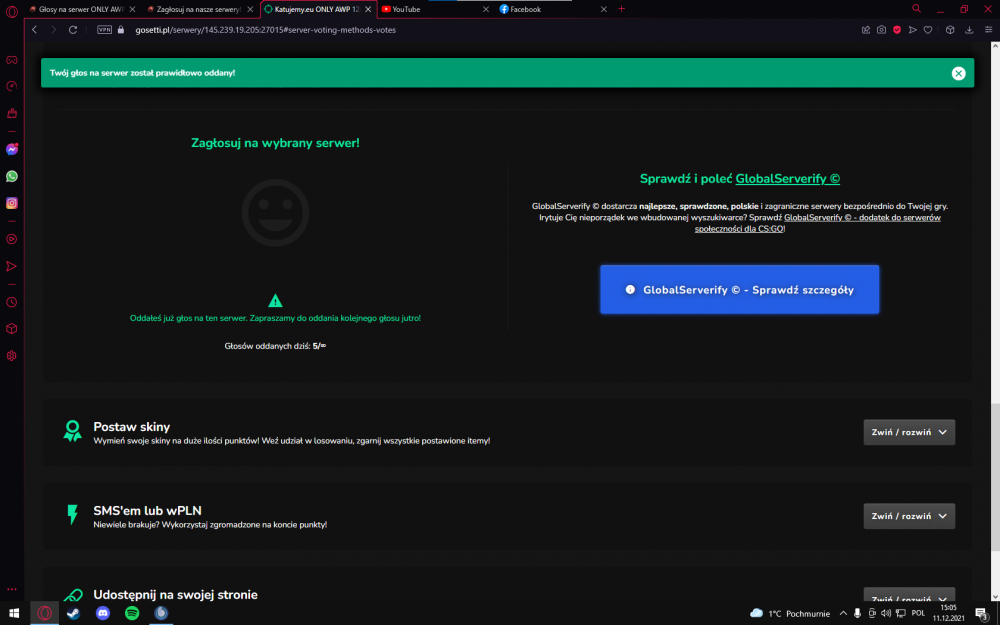1000x625 pixels.
Task: Open the Player icon in sidebar
Action: click(x=11, y=239)
